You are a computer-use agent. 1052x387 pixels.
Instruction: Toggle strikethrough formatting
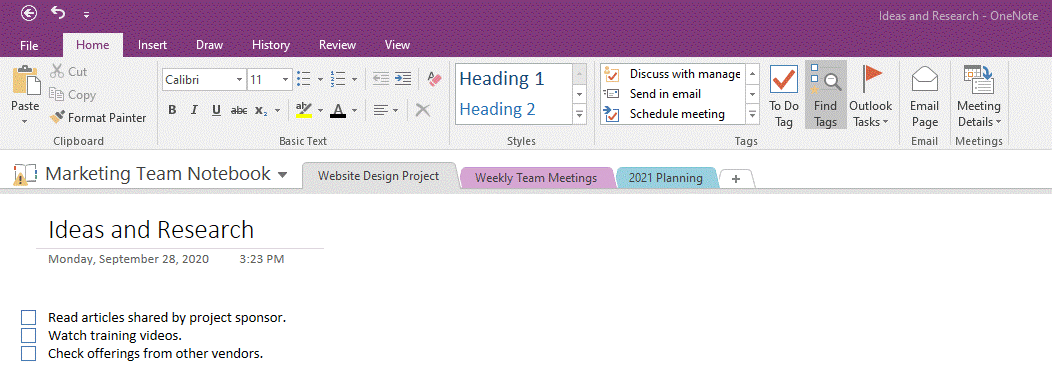[x=239, y=110]
